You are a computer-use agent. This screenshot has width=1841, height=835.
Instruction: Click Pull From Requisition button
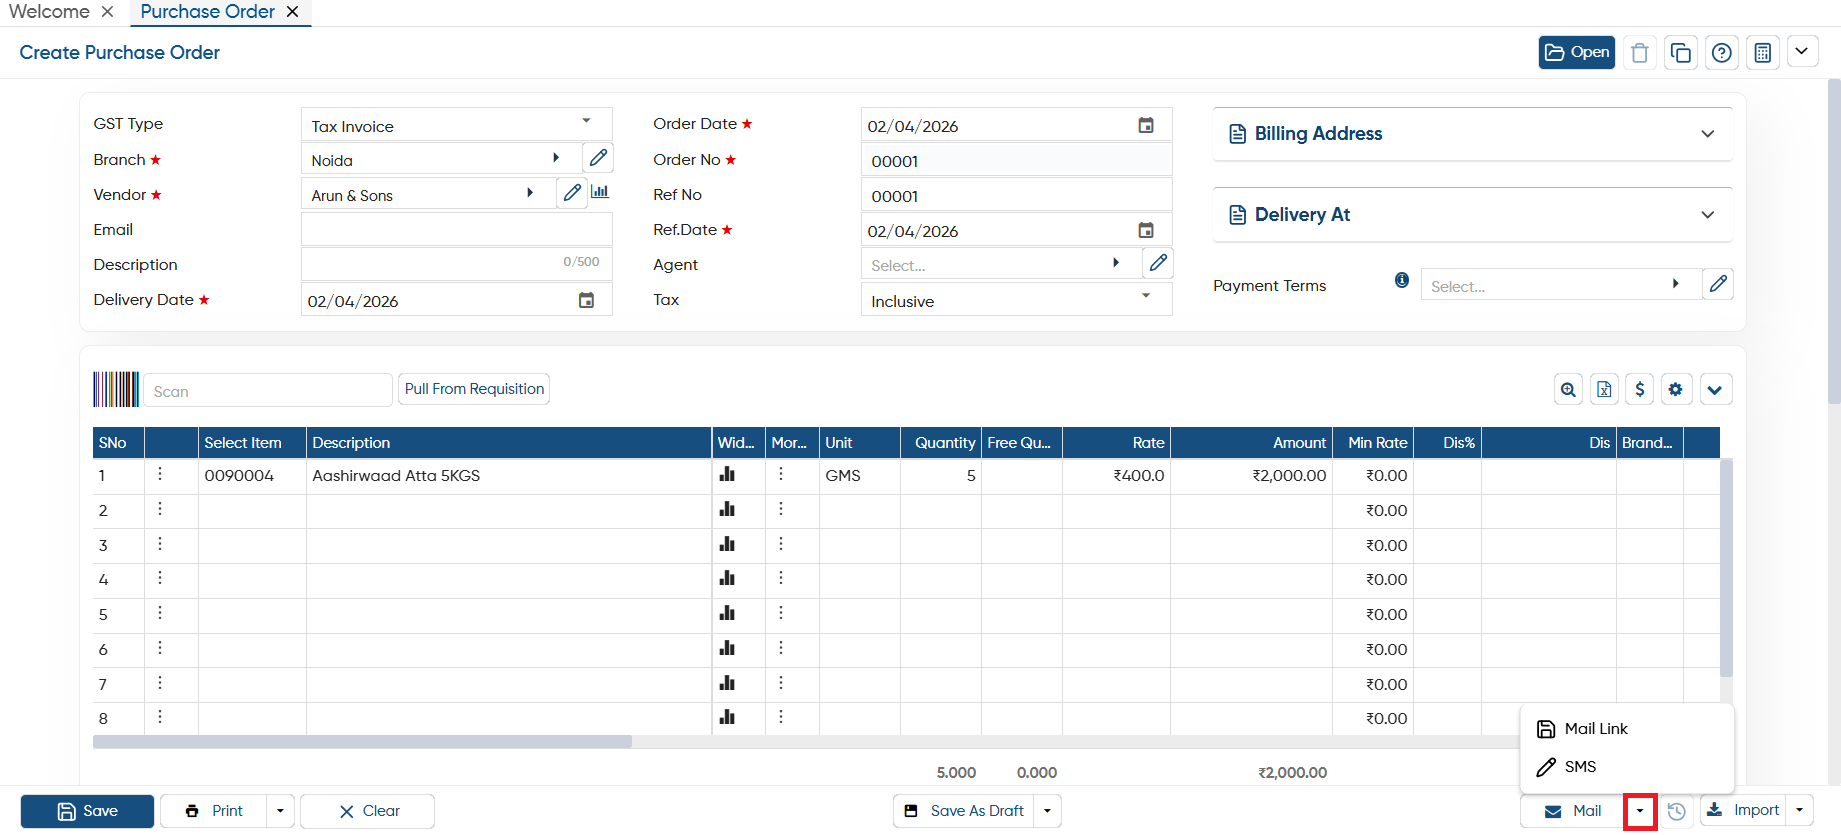coord(474,389)
